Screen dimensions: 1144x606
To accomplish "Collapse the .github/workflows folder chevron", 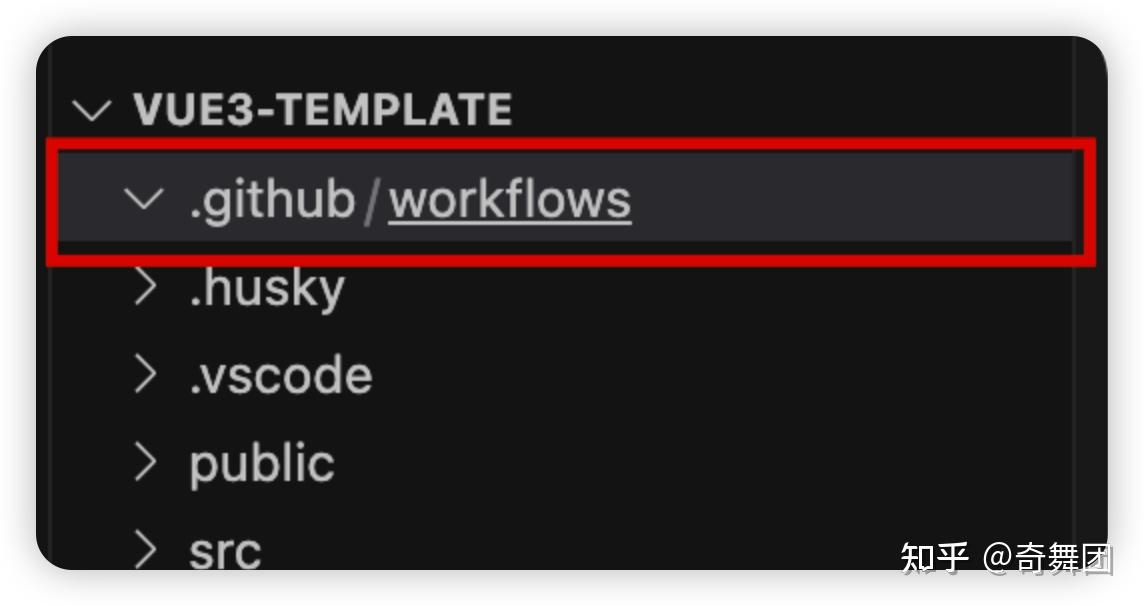I will pos(143,198).
